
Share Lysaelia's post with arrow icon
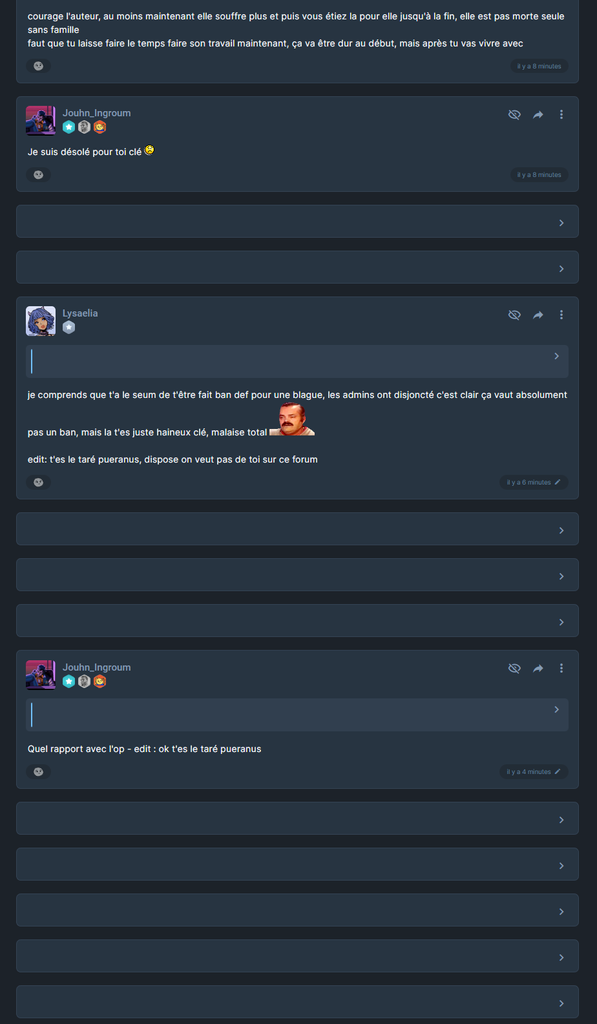[x=538, y=315]
